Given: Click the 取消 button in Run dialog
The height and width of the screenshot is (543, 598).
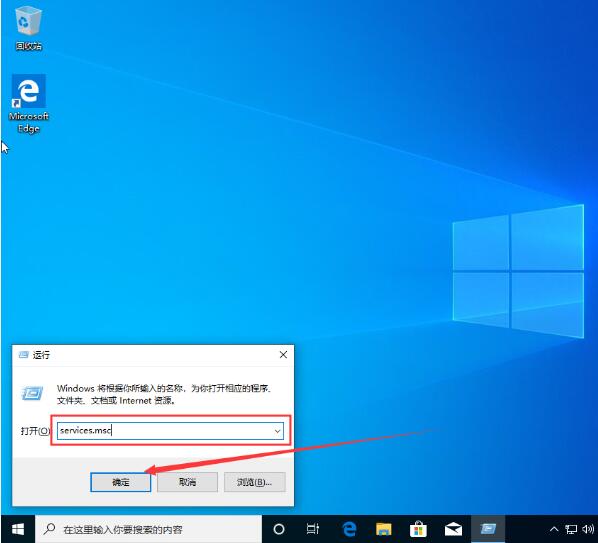Looking at the screenshot, I should (x=187, y=482).
